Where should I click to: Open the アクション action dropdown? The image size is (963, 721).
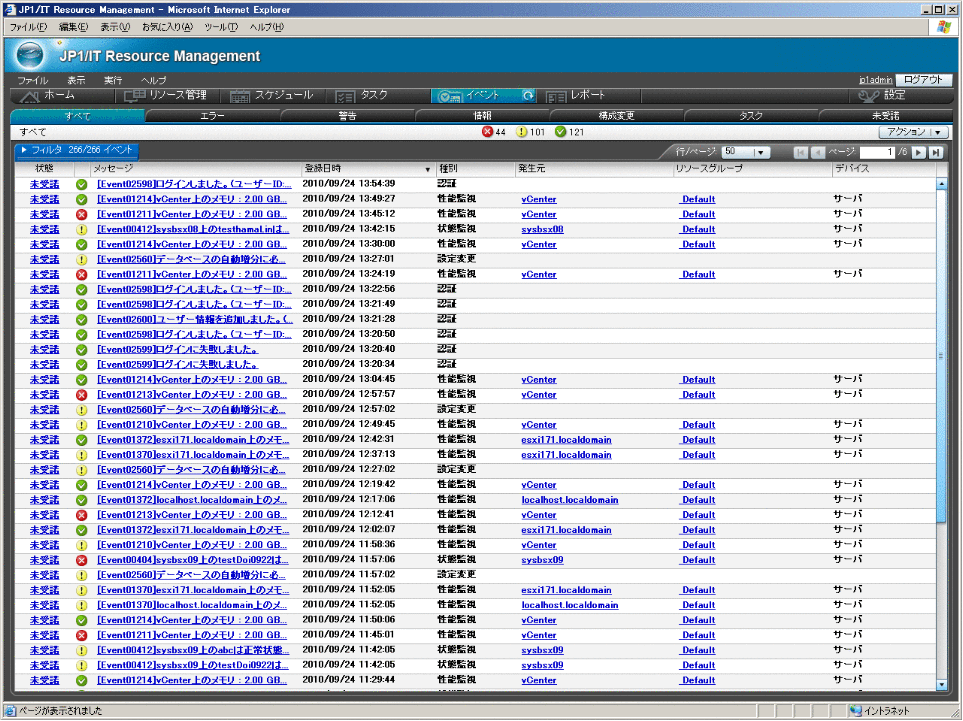(912, 132)
